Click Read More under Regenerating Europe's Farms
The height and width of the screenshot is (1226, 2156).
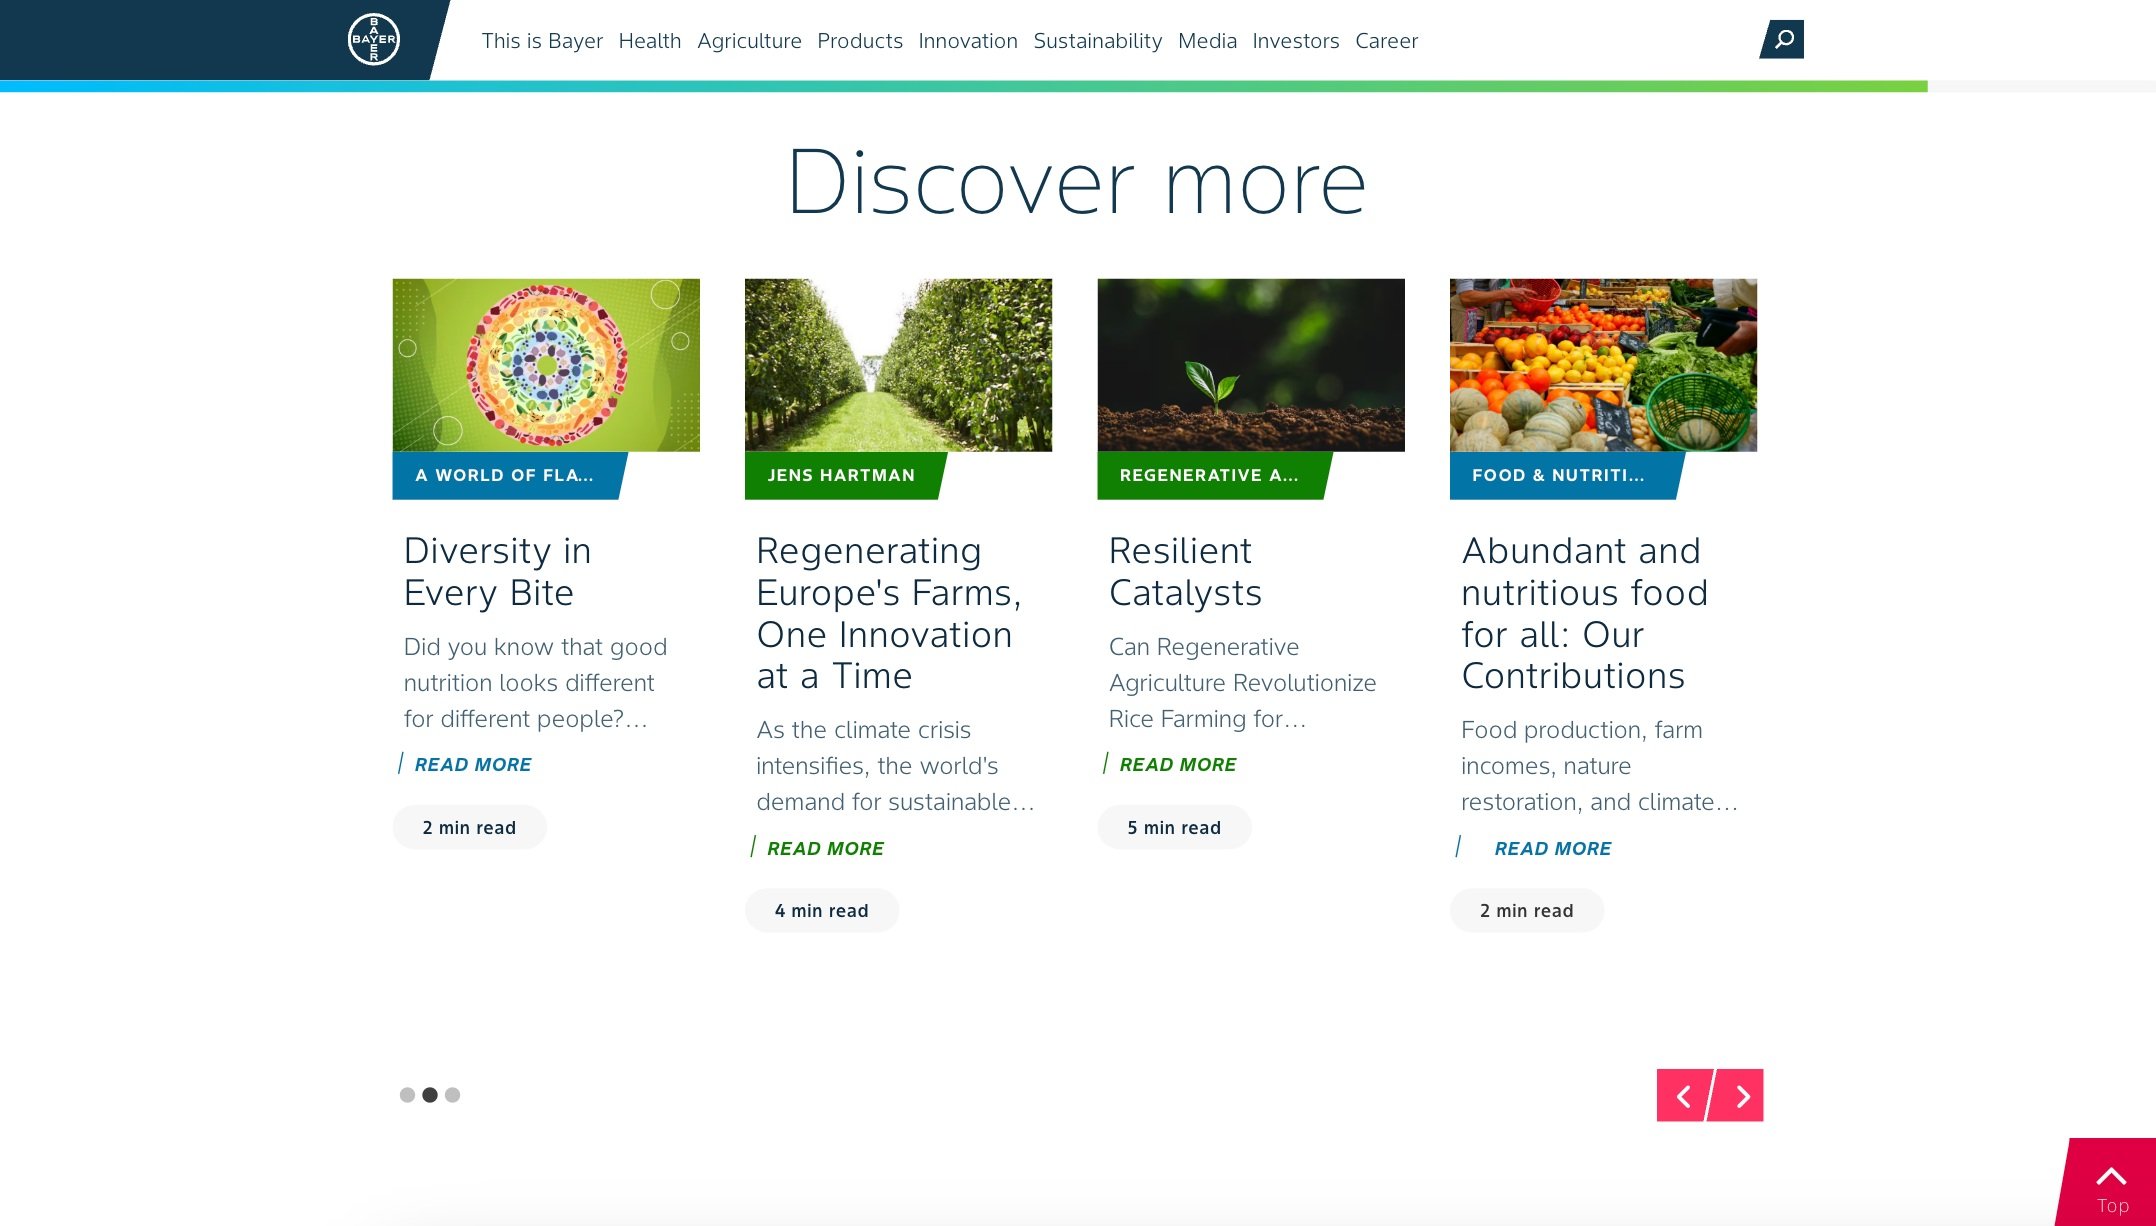[825, 849]
